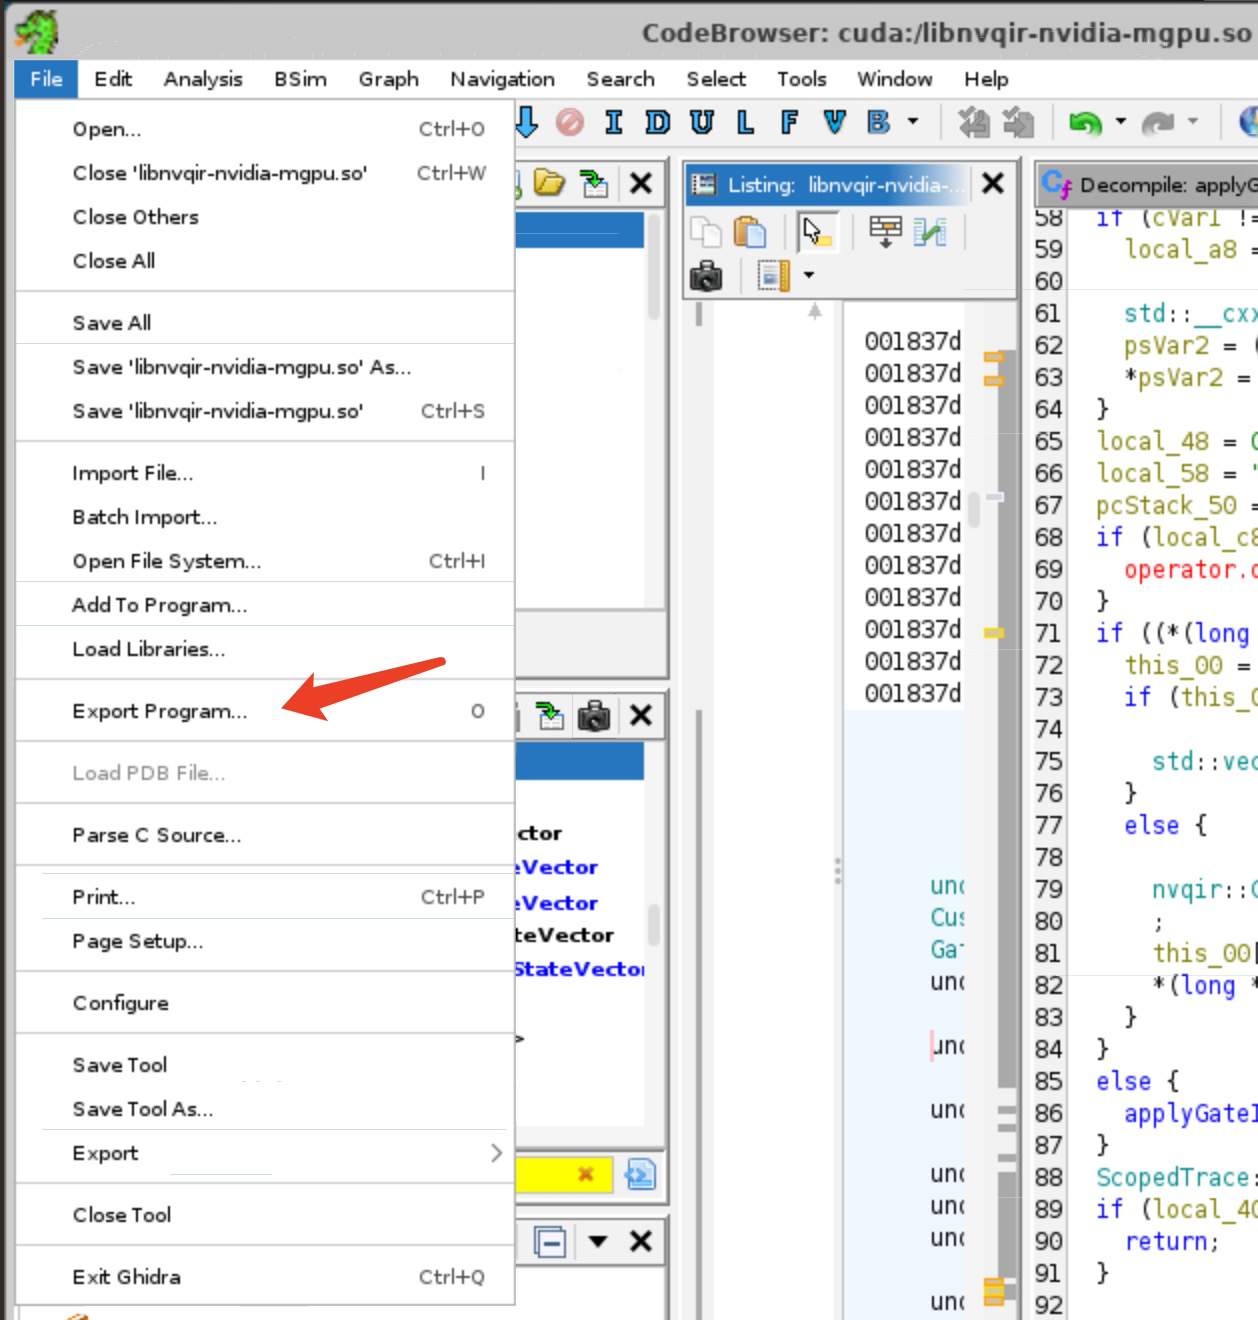Viewport: 1258px width, 1320px height.
Task: Click the Copy icon in Listing toolbar
Action: (x=706, y=232)
